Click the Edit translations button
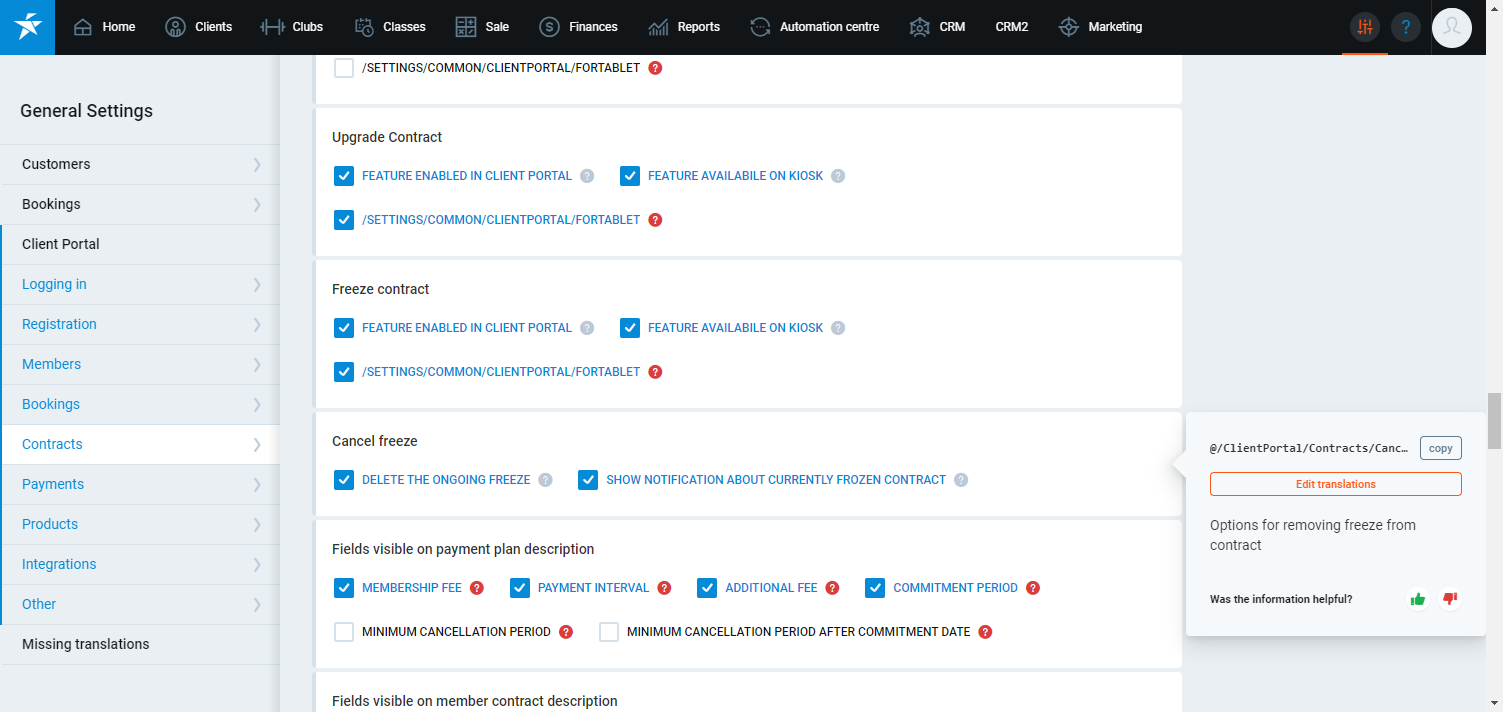This screenshot has width=1503, height=712. click(1335, 484)
